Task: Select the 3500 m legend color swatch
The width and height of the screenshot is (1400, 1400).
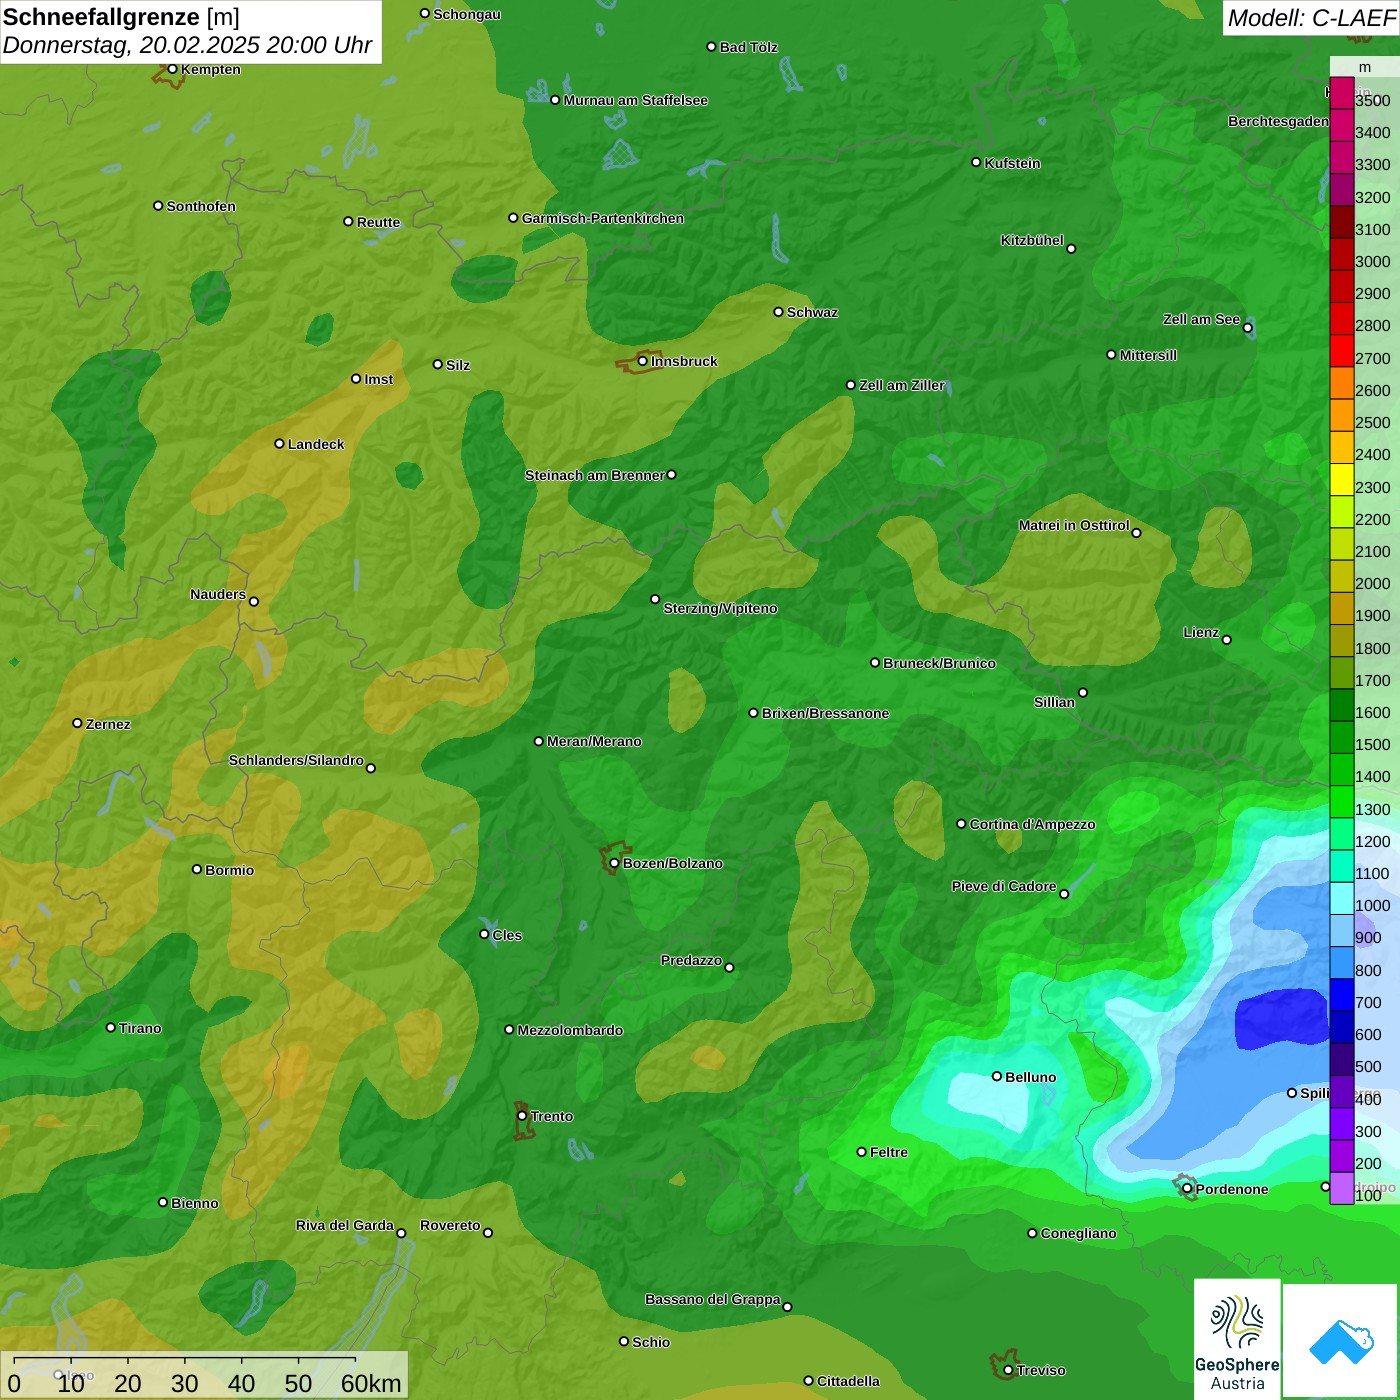Action: click(x=1341, y=93)
